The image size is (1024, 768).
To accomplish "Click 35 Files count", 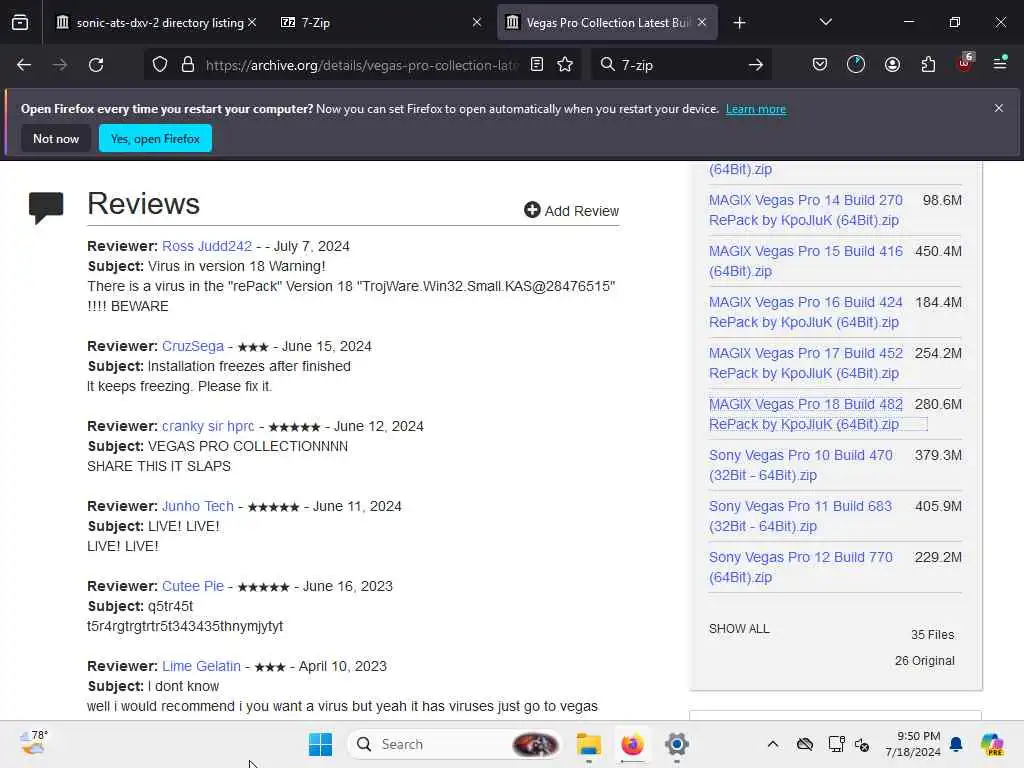I will [933, 635].
